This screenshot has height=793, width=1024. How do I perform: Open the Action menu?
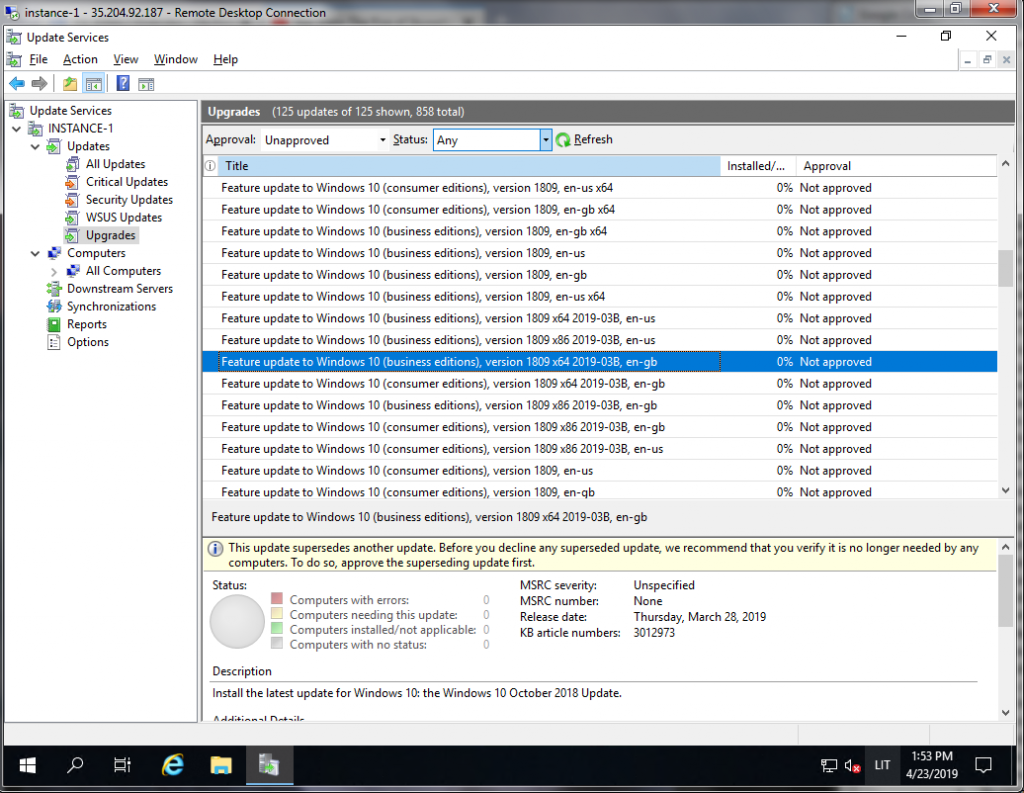pyautogui.click(x=80, y=59)
